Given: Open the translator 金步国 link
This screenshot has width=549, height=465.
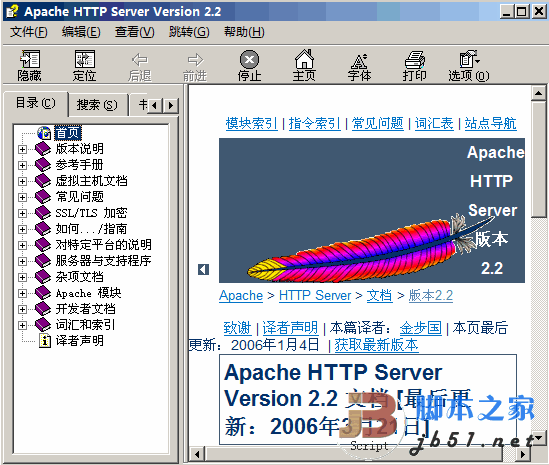Looking at the screenshot, I should [x=421, y=328].
